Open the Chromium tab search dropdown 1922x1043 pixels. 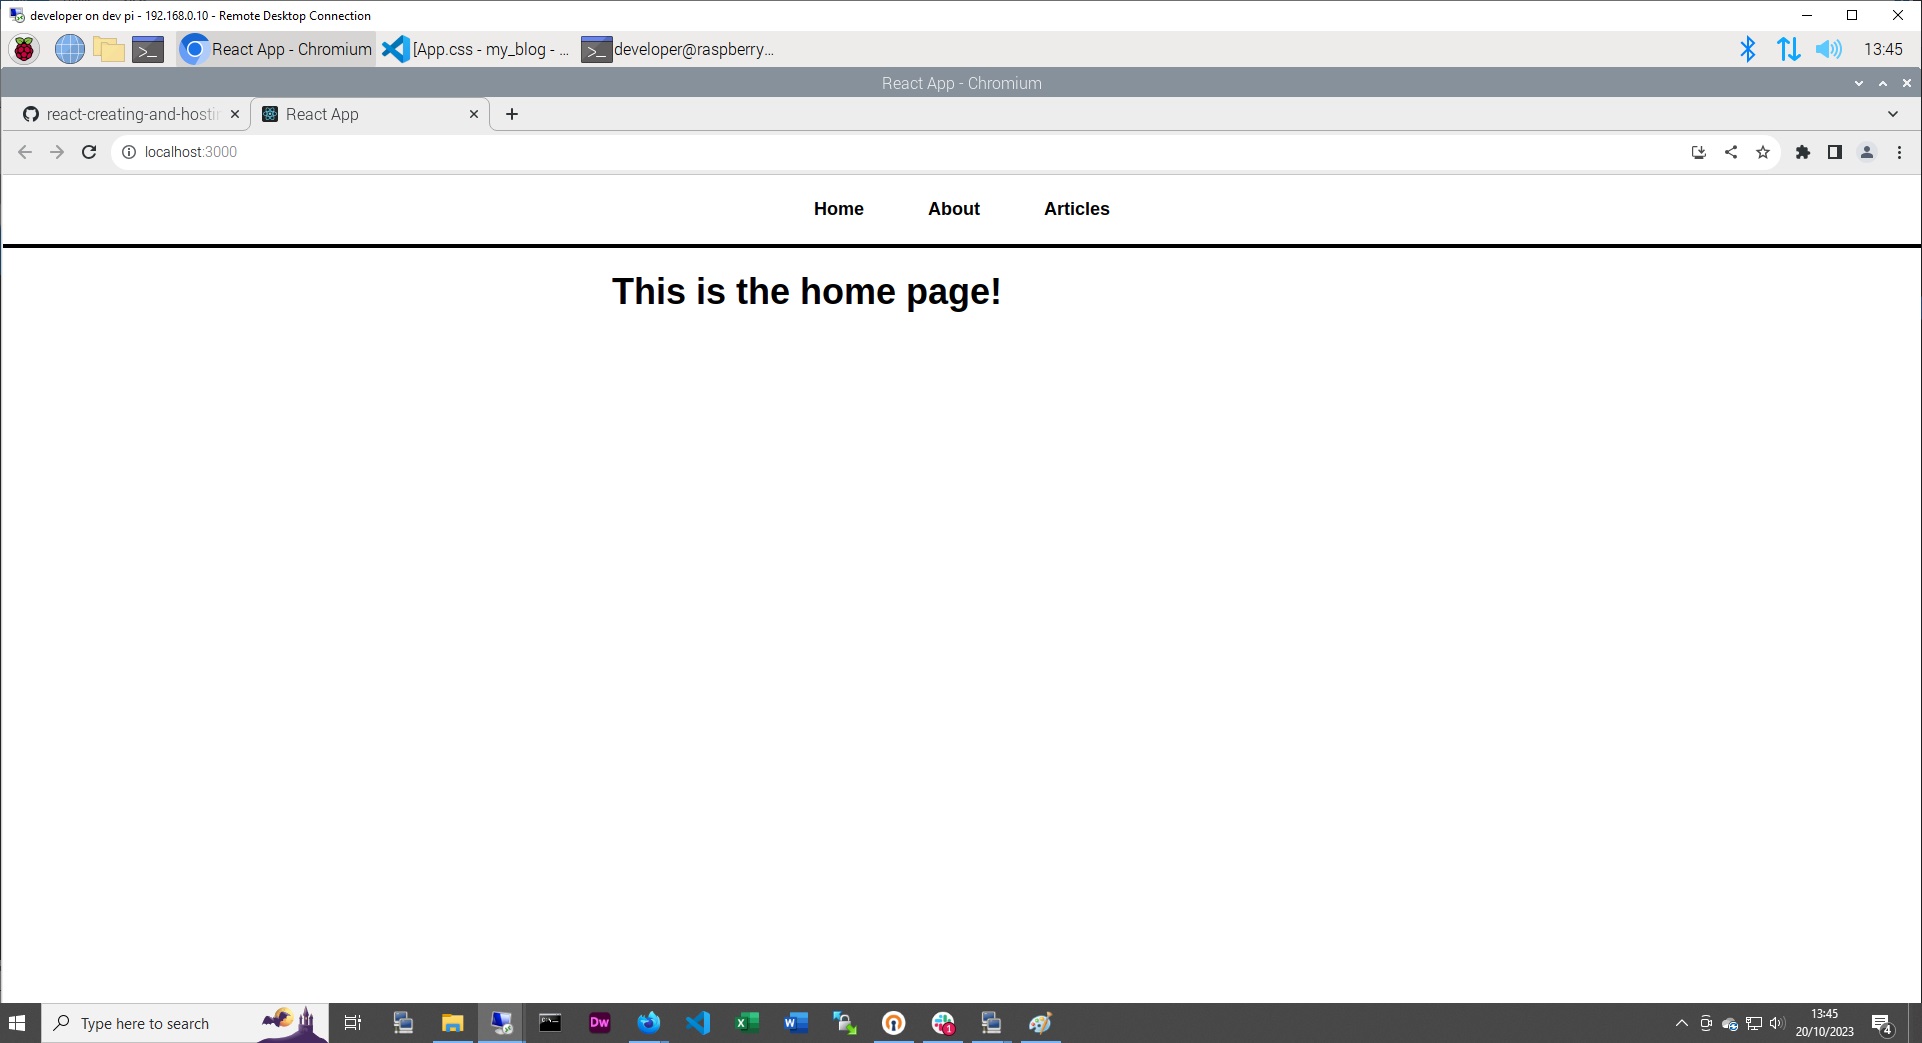click(1892, 114)
